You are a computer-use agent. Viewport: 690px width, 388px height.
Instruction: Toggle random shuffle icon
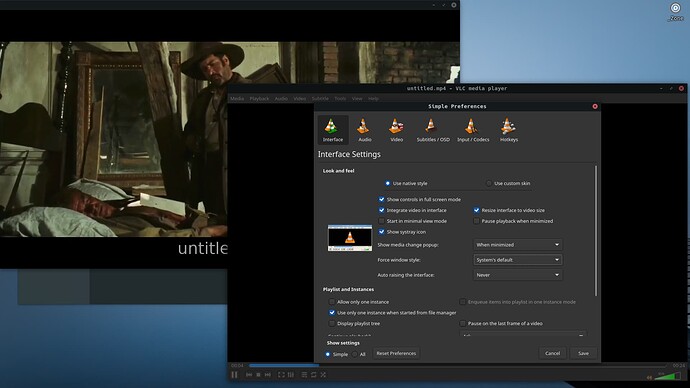tap(323, 375)
